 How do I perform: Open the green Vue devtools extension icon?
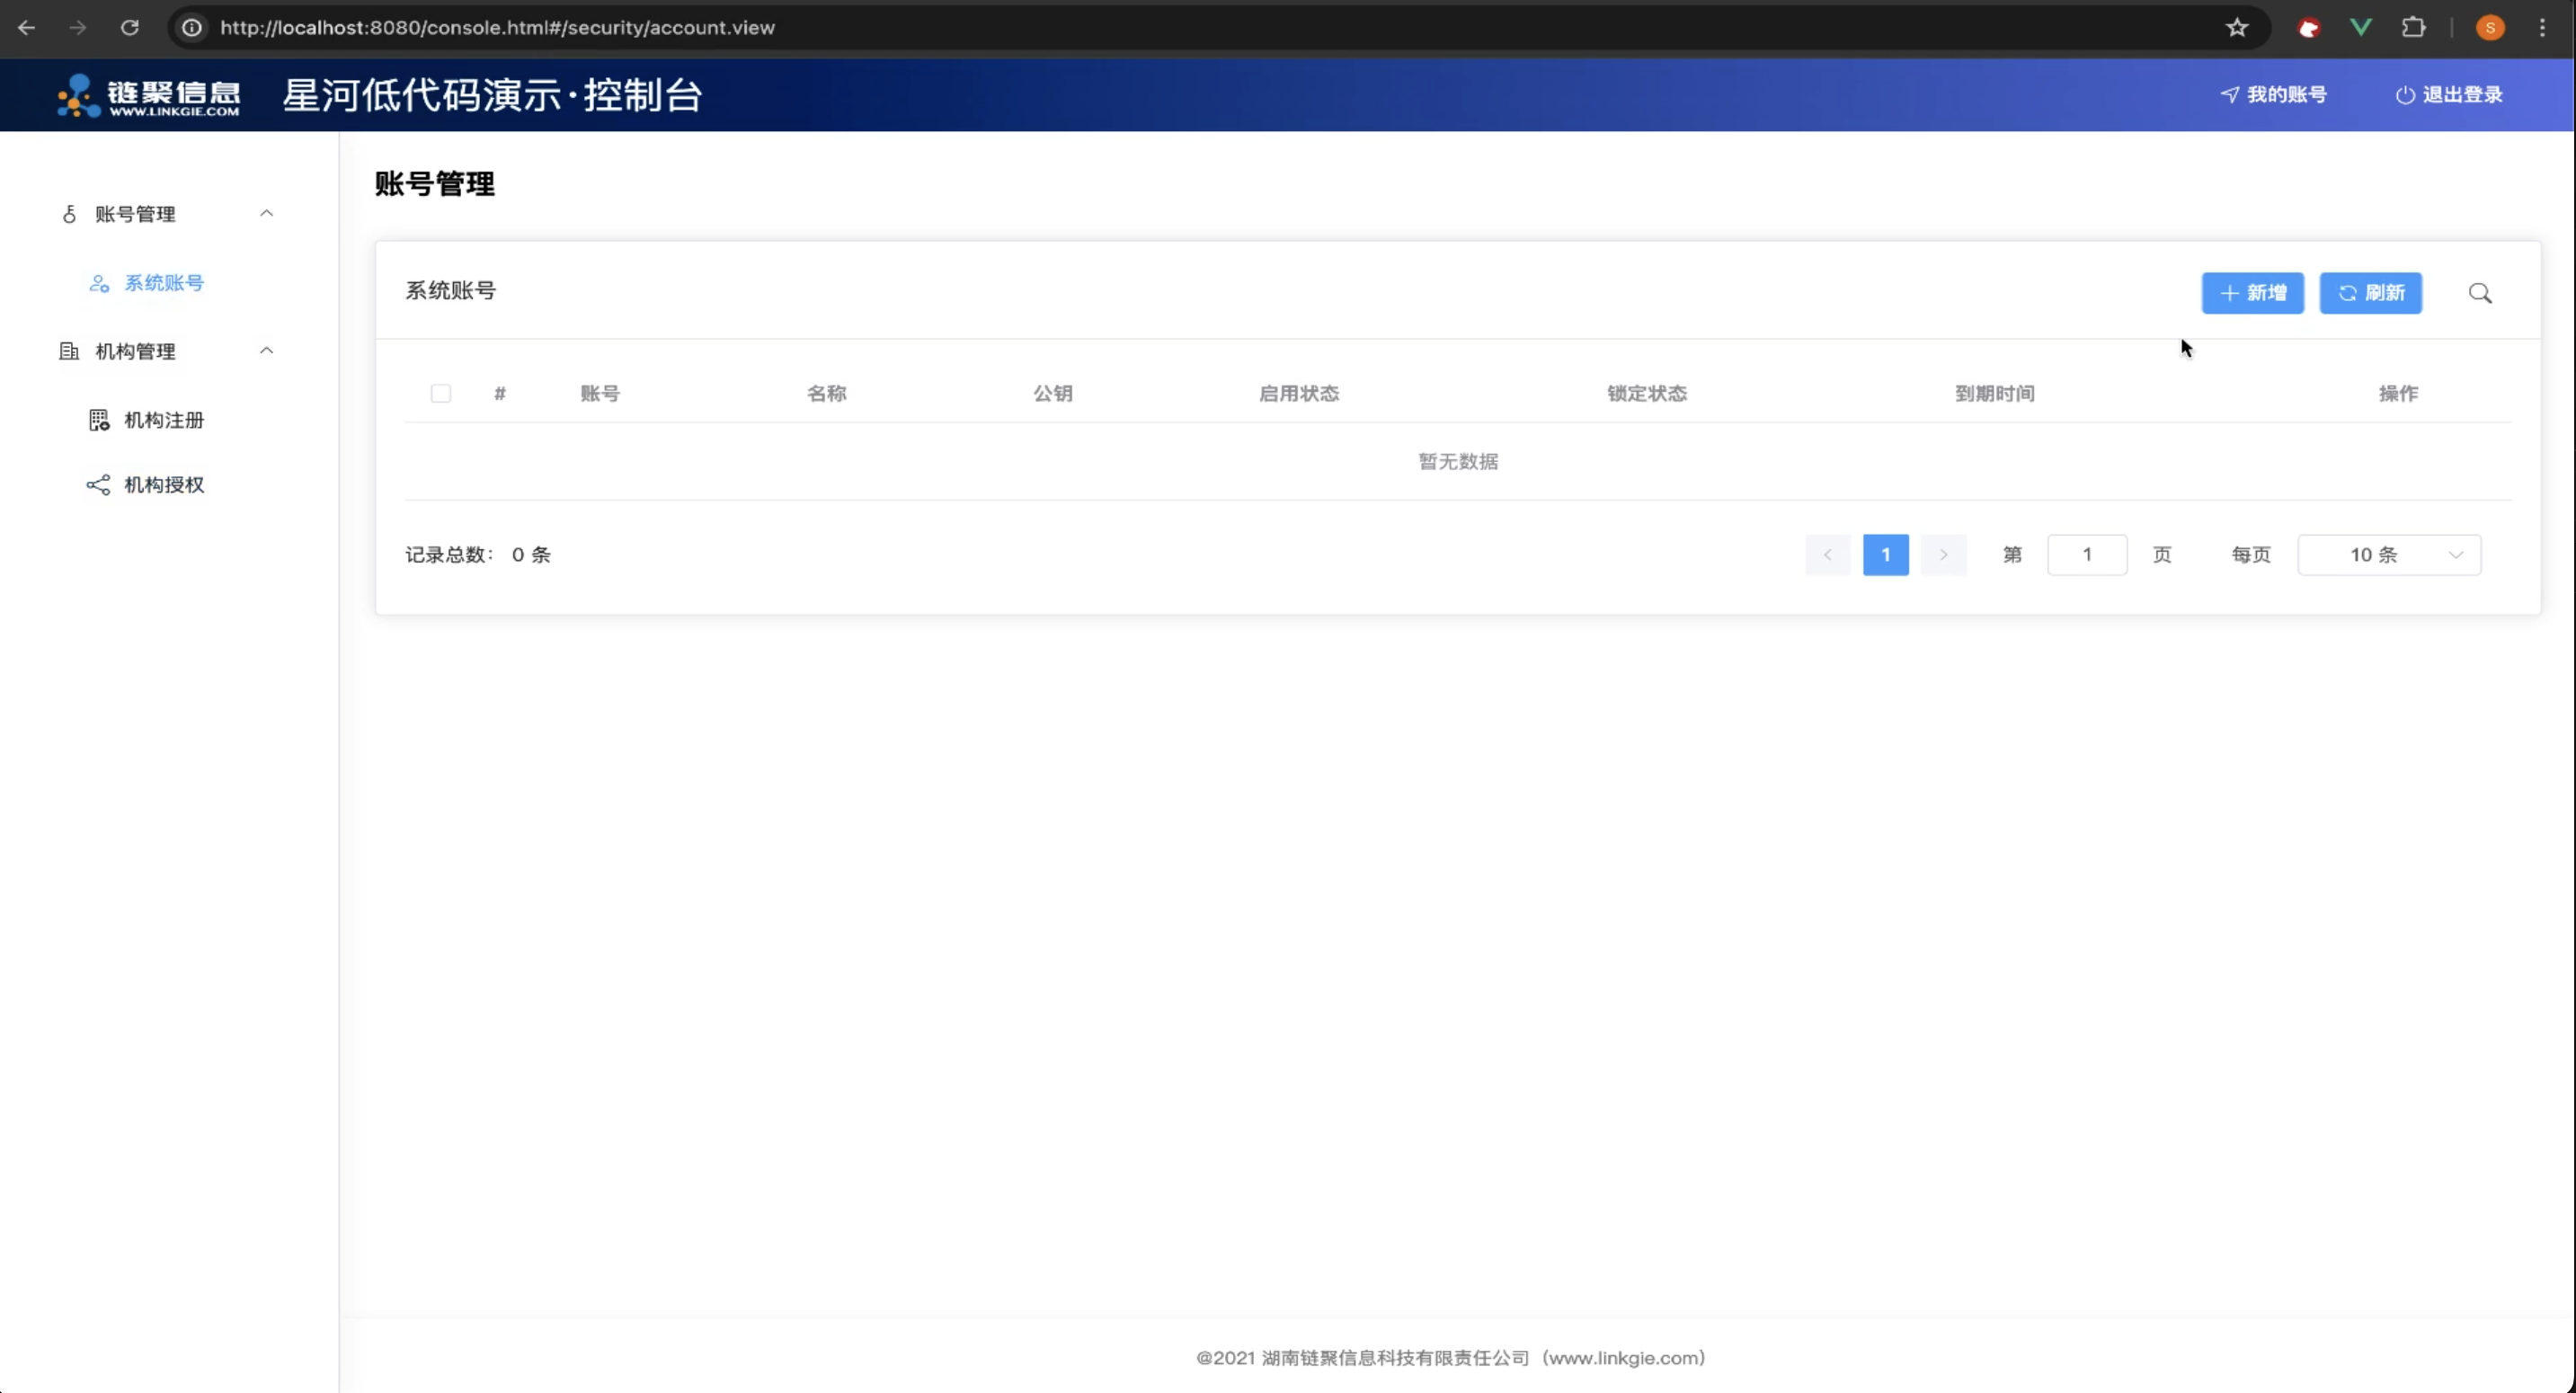click(x=2361, y=27)
